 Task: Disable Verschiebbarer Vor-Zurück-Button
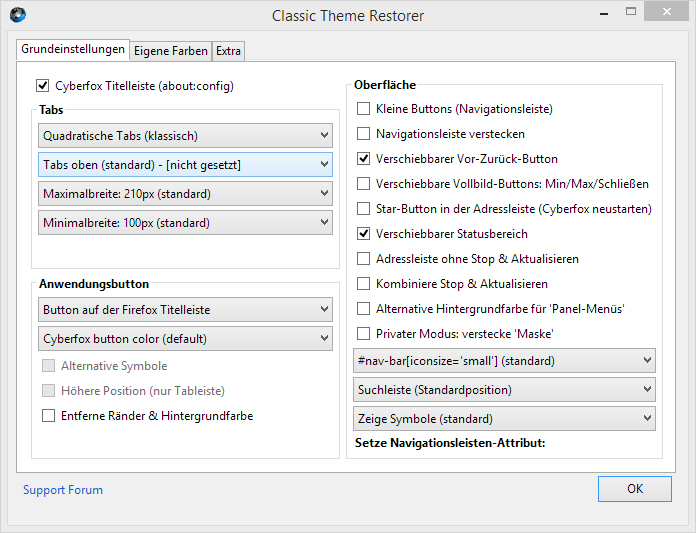click(364, 159)
